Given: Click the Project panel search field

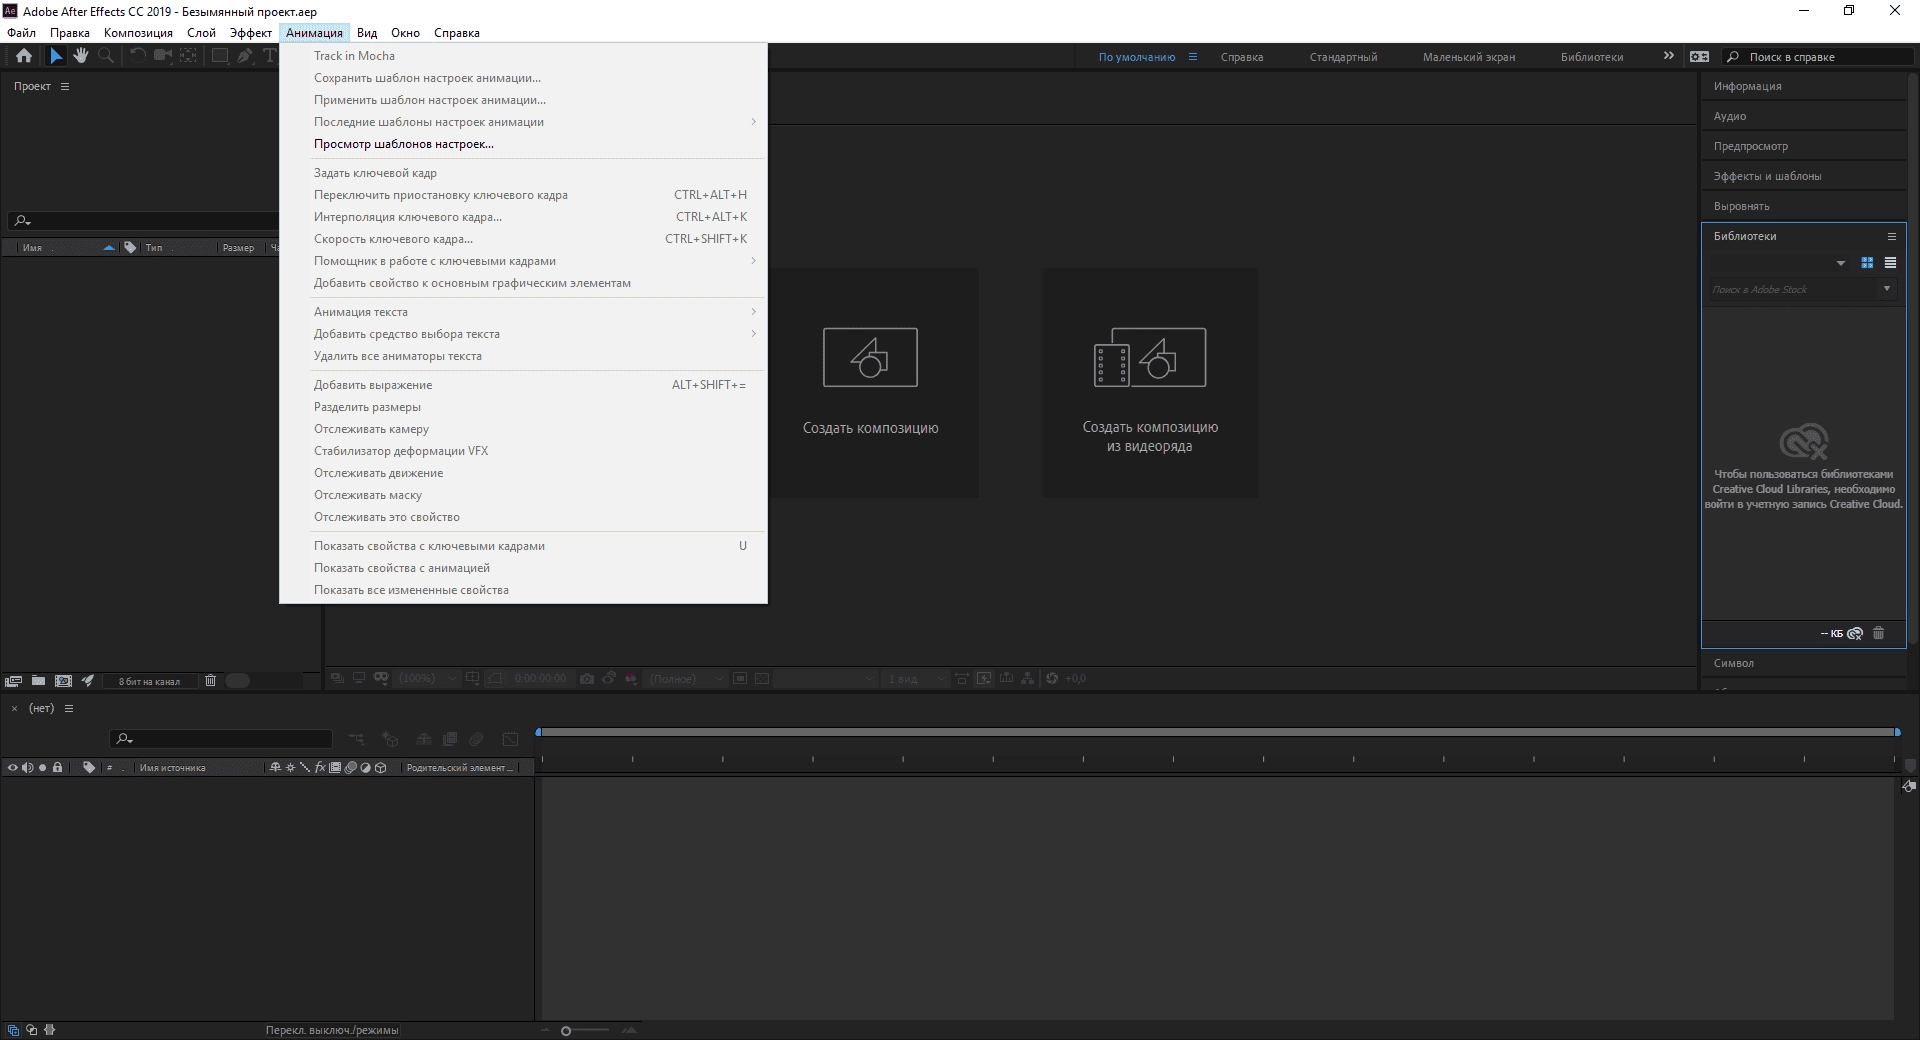Looking at the screenshot, I should coord(145,220).
